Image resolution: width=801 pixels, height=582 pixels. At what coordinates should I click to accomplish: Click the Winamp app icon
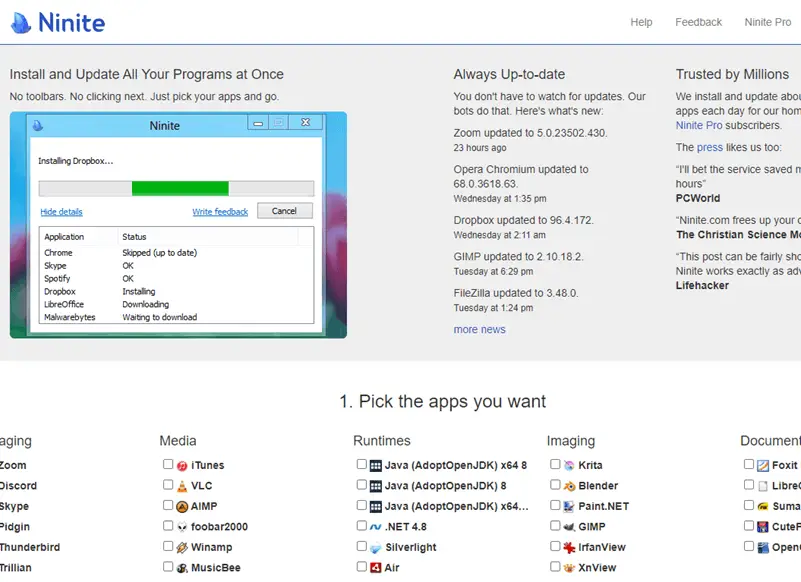click(182, 547)
